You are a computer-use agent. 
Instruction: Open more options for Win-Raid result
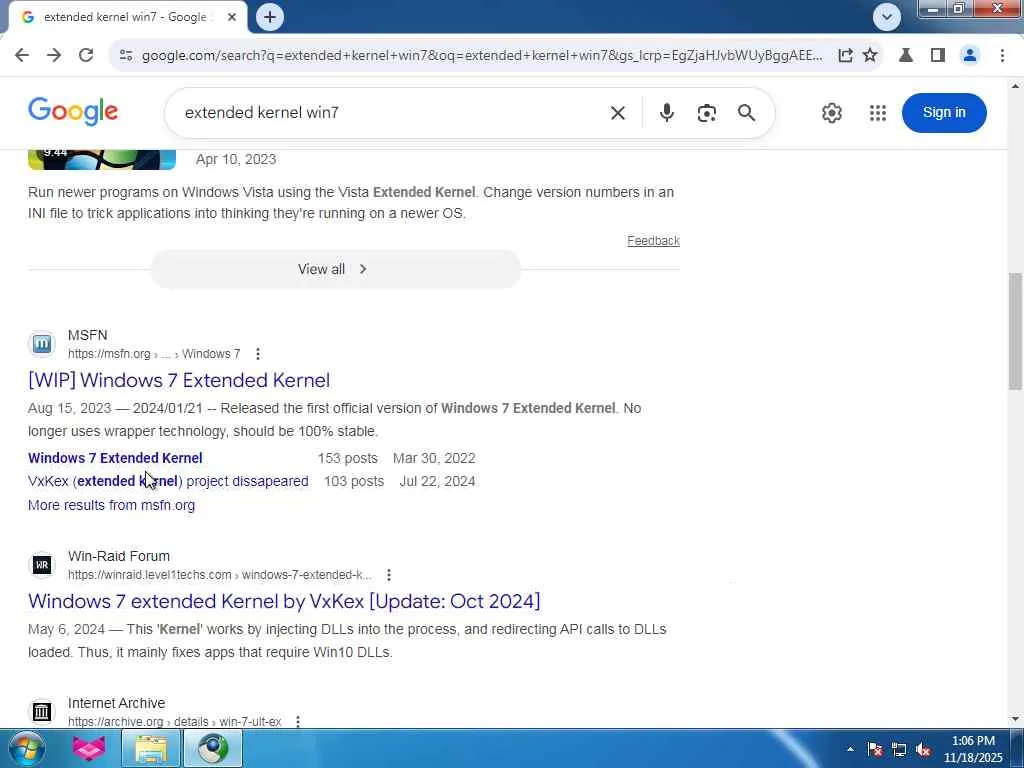[389, 575]
